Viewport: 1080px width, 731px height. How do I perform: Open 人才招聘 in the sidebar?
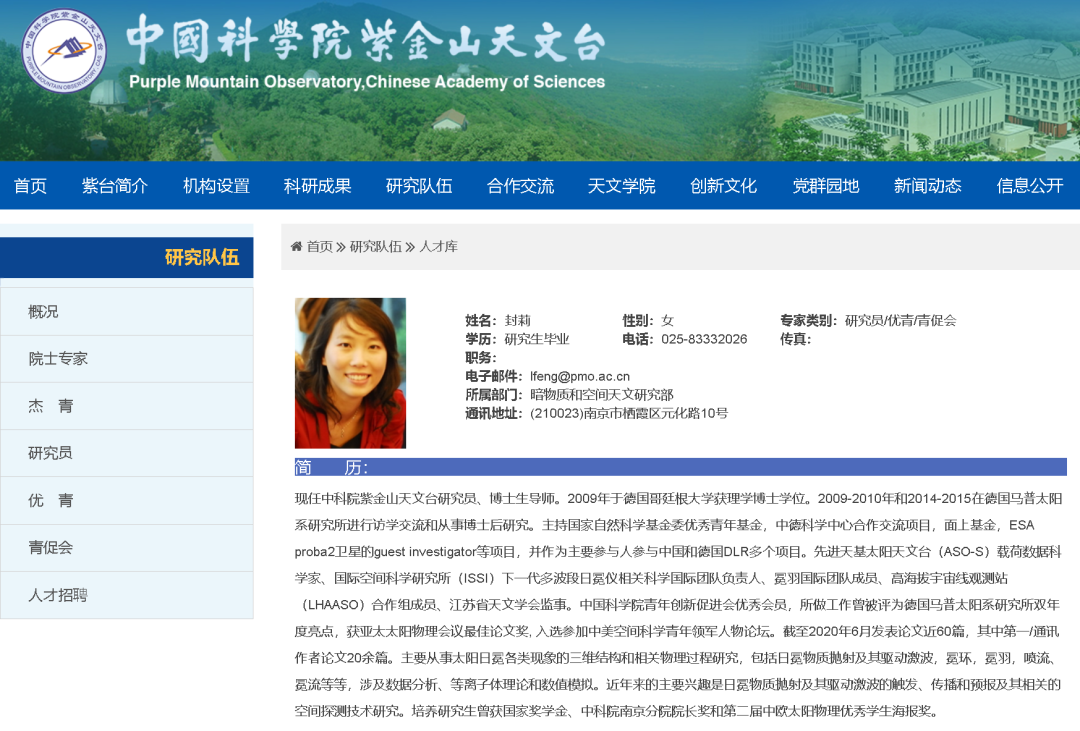point(58,595)
